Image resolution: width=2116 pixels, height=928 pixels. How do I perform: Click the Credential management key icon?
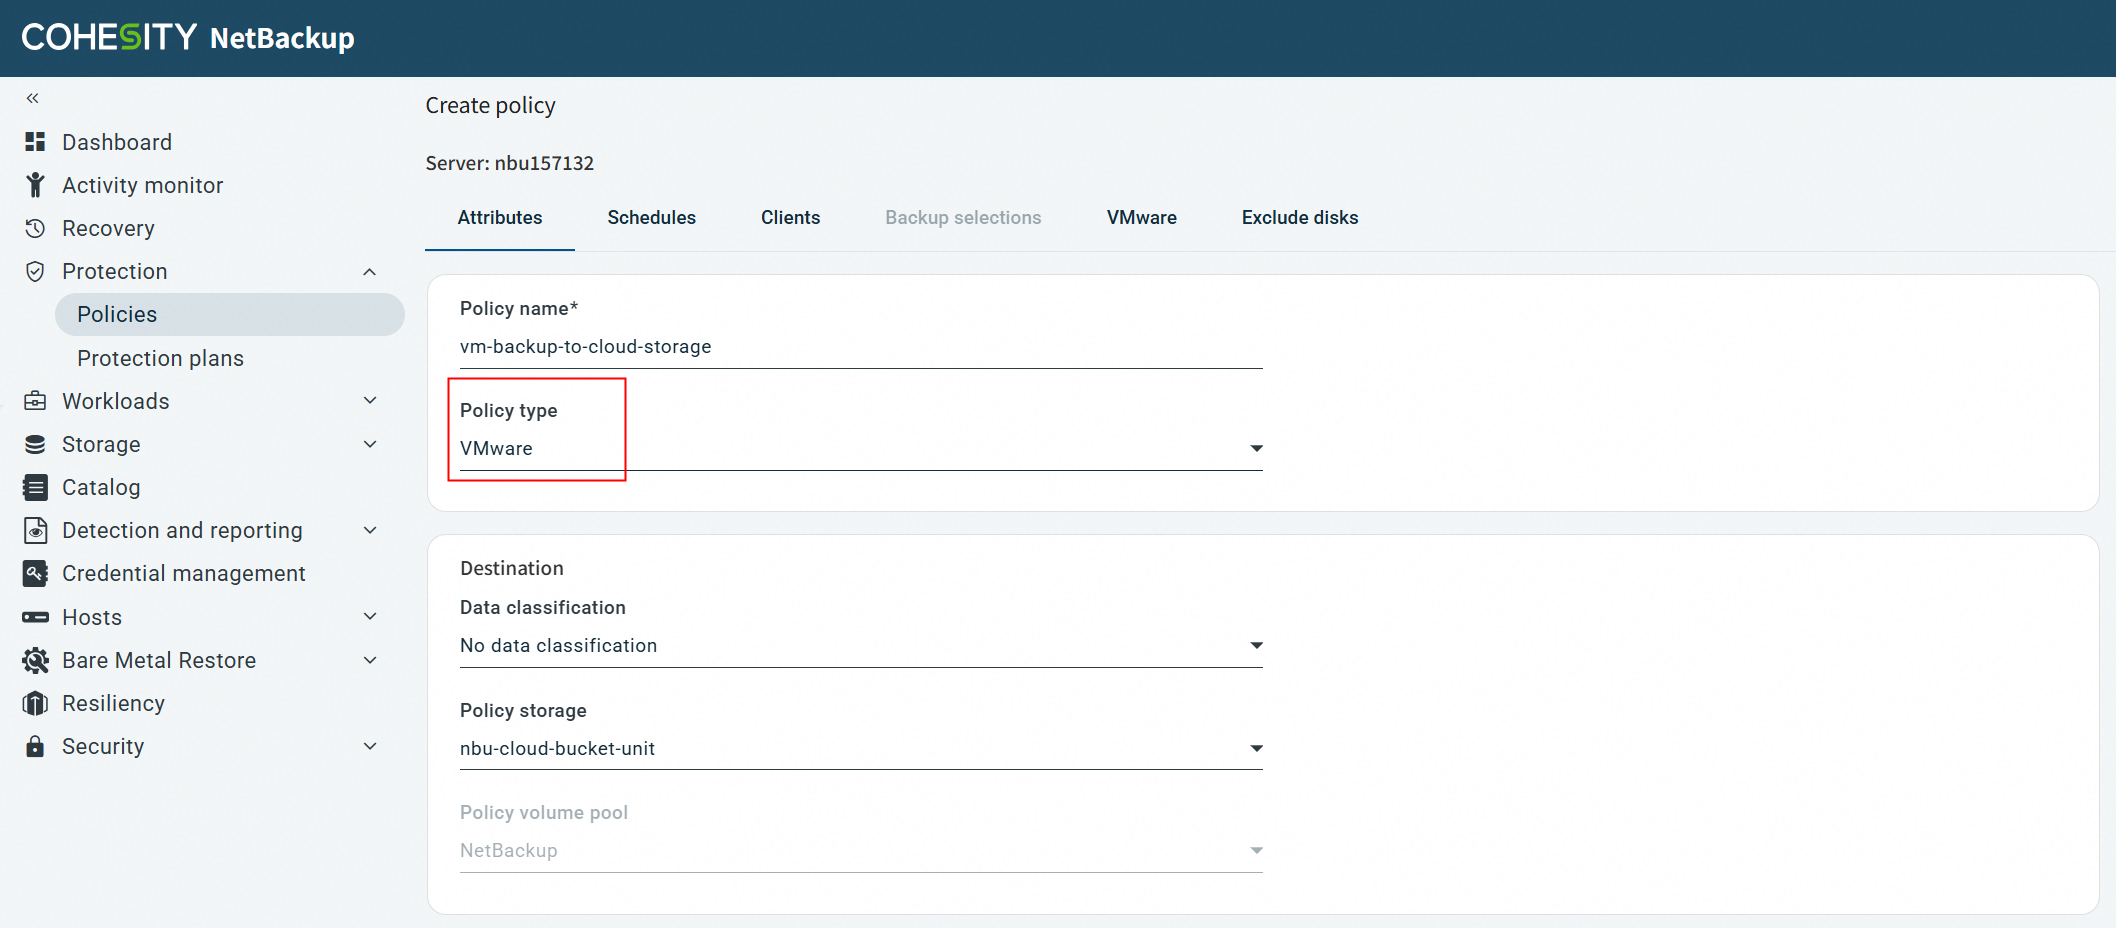click(x=35, y=573)
